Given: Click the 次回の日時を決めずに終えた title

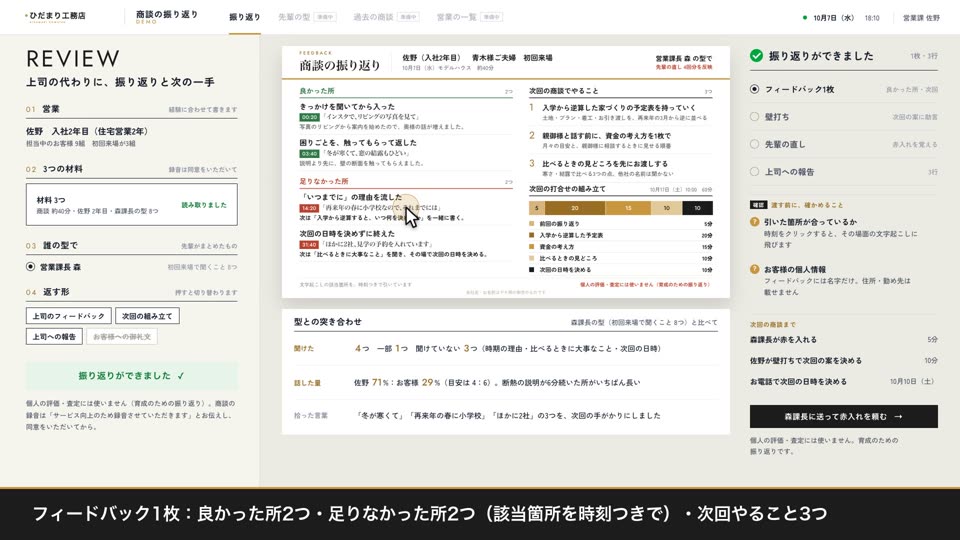Looking at the screenshot, I should pos(347,234).
